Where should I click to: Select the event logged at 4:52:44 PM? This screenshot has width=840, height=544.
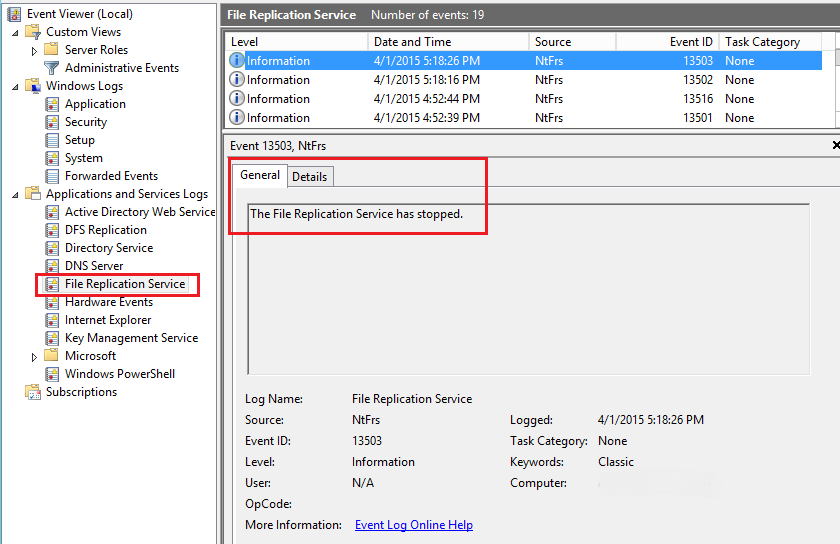[x=524, y=99]
